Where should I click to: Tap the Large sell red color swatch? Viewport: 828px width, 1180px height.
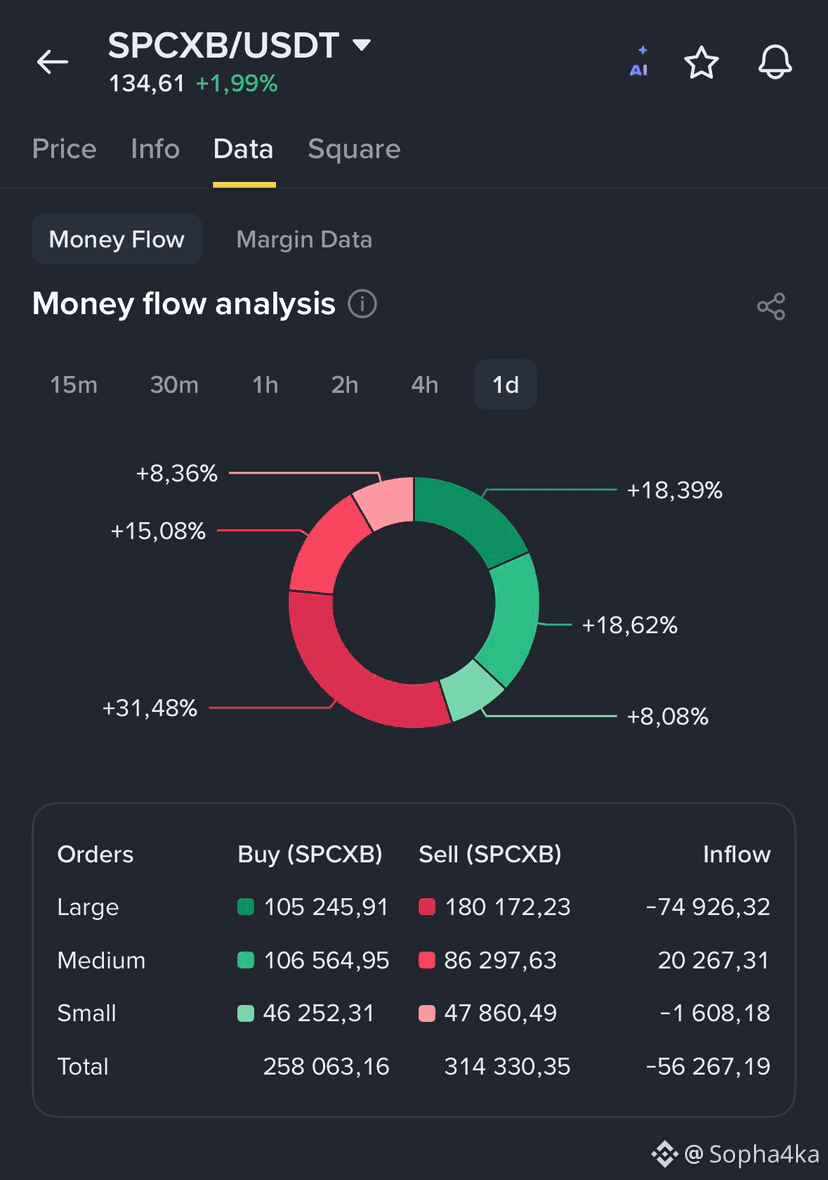tap(427, 907)
